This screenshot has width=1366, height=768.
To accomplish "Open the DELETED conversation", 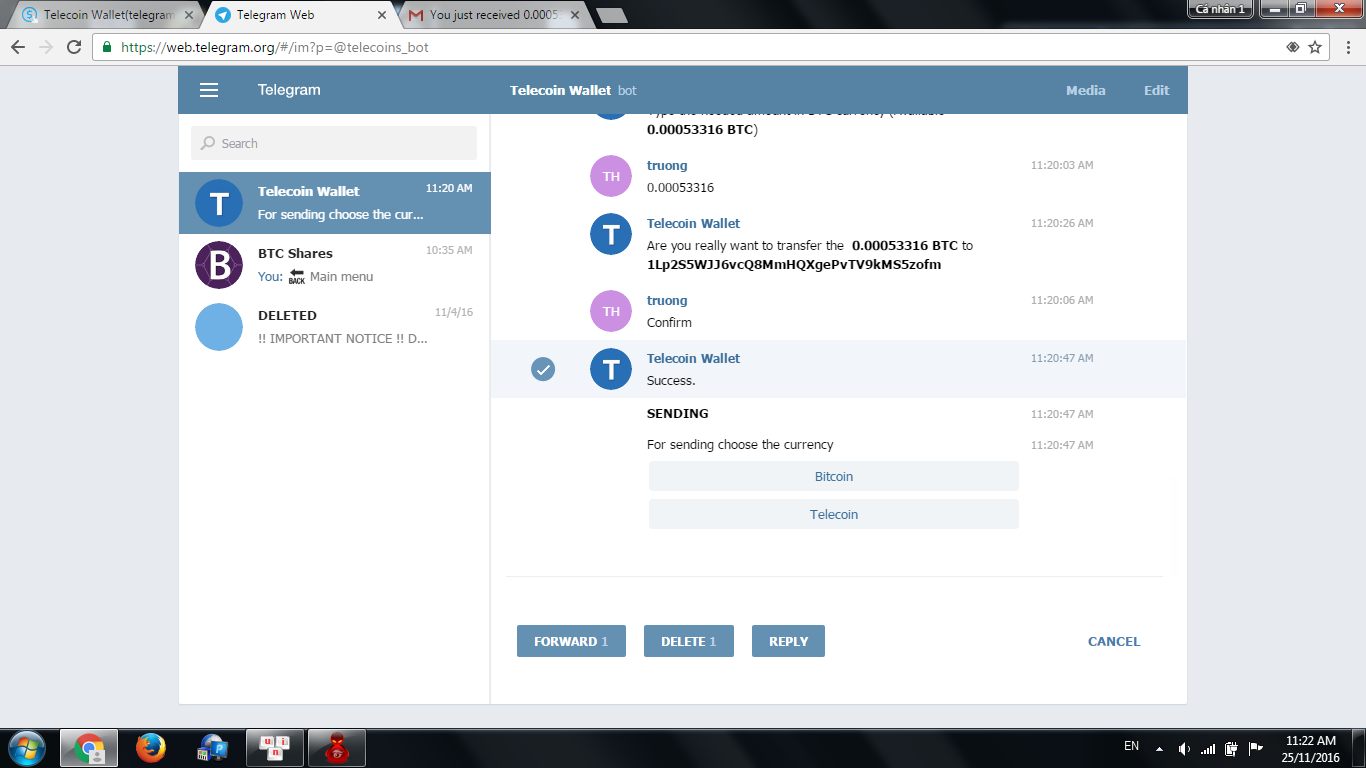I will coord(335,327).
